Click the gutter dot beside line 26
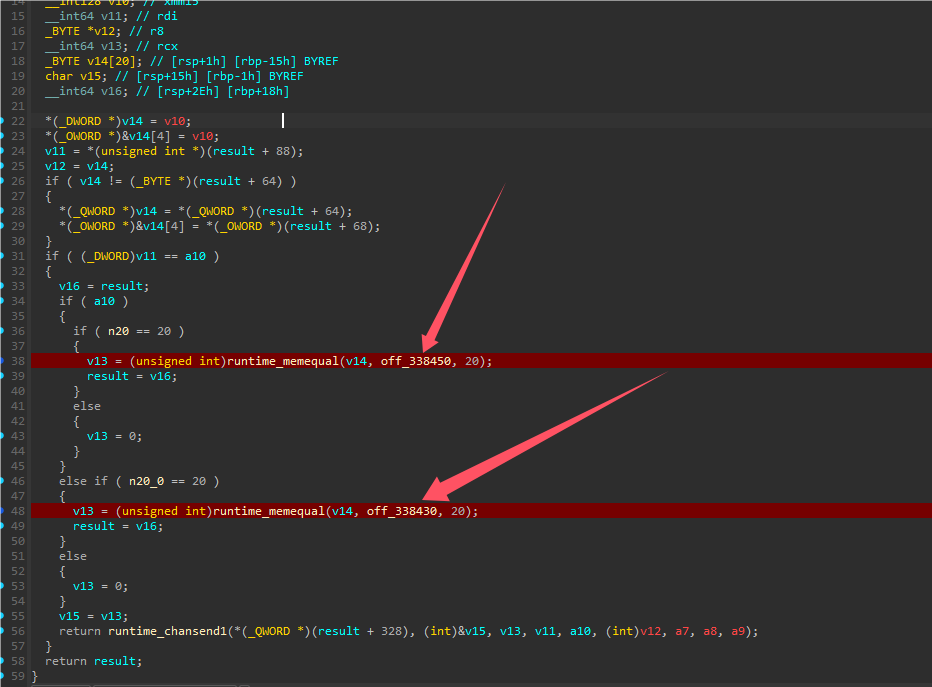The height and width of the screenshot is (687, 932). 3,181
